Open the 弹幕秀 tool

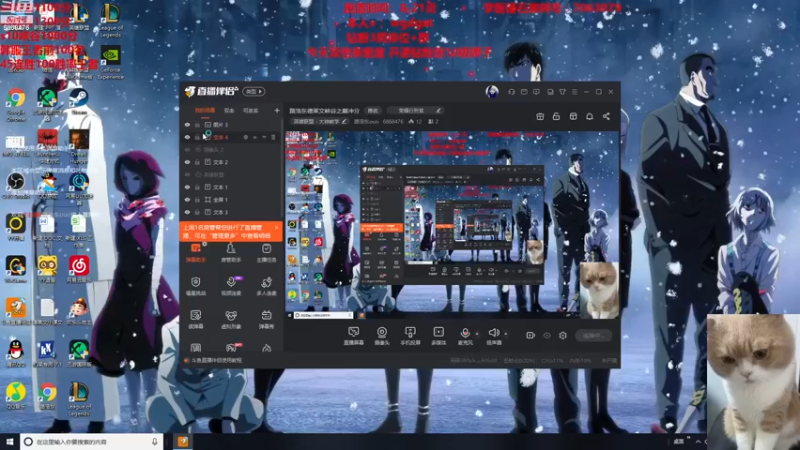click(266, 319)
